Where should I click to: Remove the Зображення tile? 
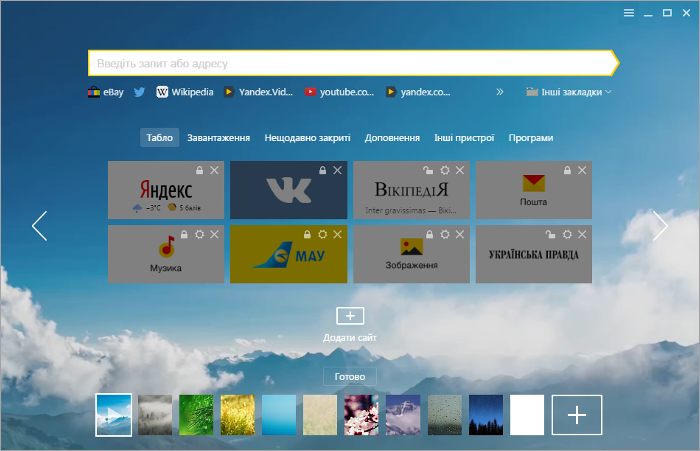pyautogui.click(x=460, y=234)
